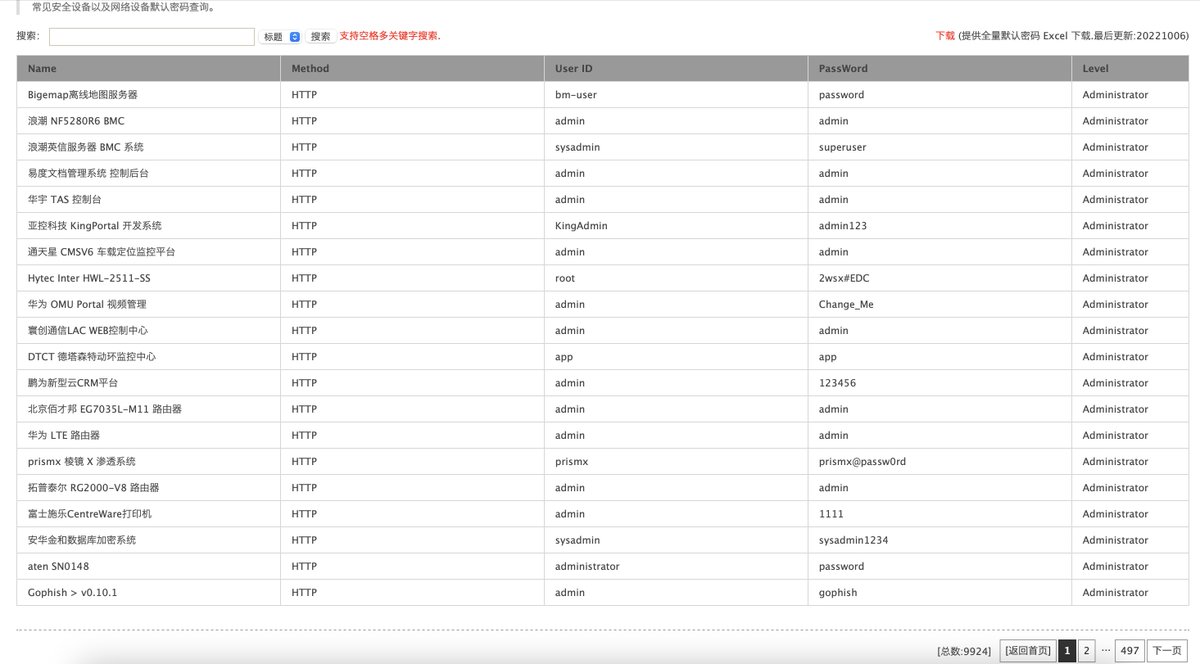The width and height of the screenshot is (1200, 664).
Task: Select current page 1 in pagination
Action: [x=1067, y=650]
